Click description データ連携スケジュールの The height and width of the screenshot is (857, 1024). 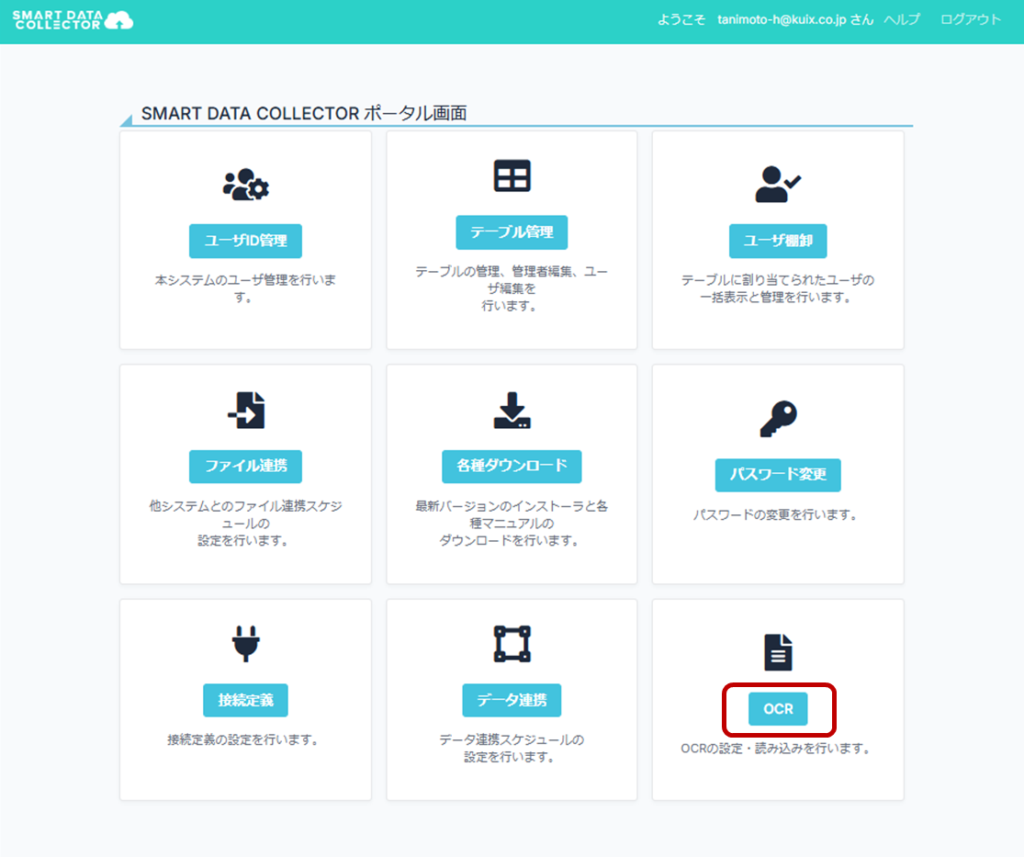pyautogui.click(x=511, y=740)
